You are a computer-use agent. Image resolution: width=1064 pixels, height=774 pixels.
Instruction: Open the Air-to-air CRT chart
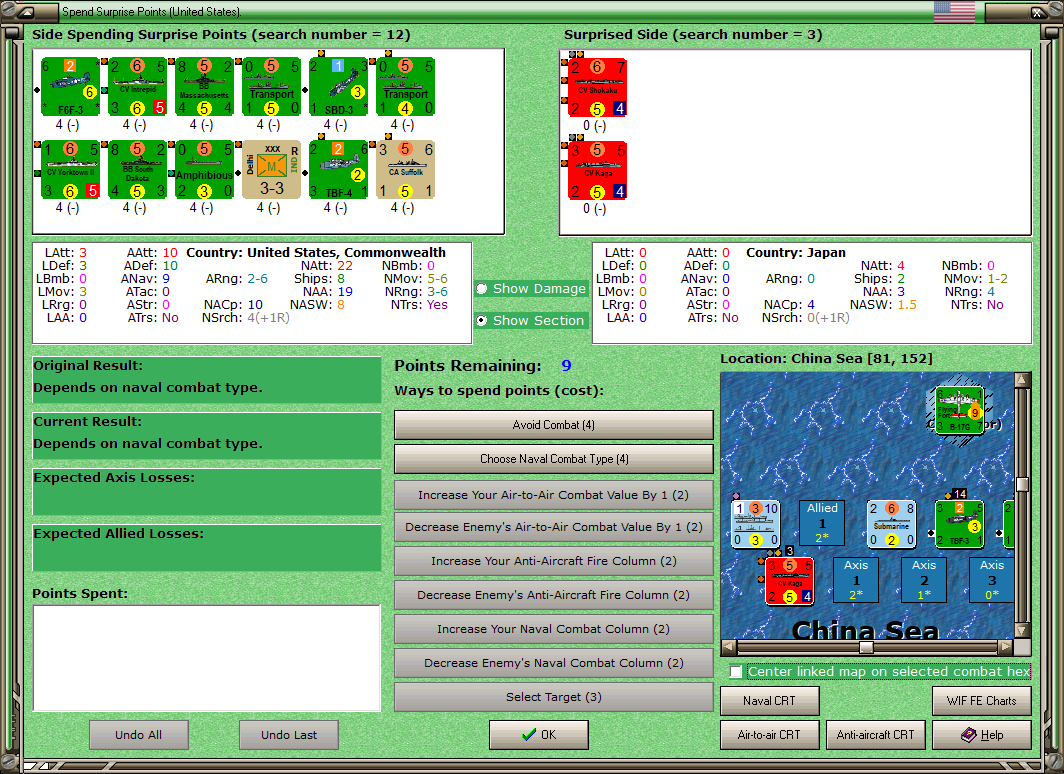click(770, 735)
